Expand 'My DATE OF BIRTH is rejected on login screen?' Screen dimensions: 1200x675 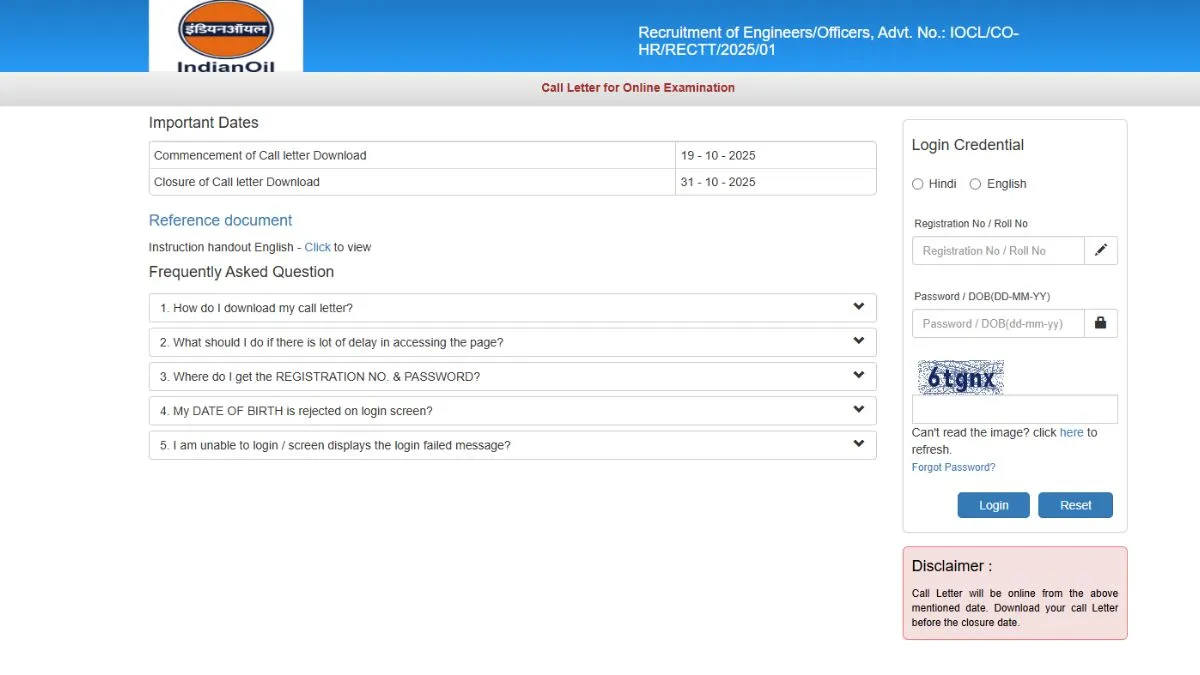[858, 410]
